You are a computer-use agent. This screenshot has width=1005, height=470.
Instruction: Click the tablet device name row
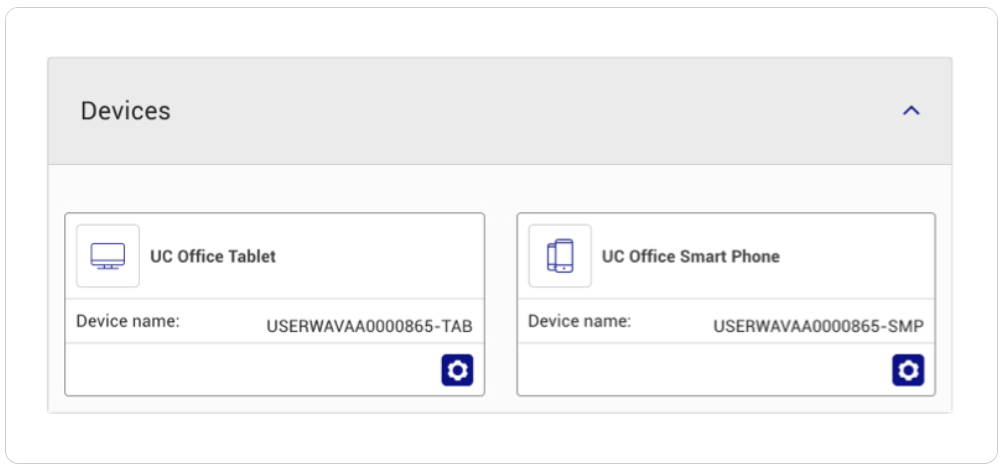coord(274,321)
